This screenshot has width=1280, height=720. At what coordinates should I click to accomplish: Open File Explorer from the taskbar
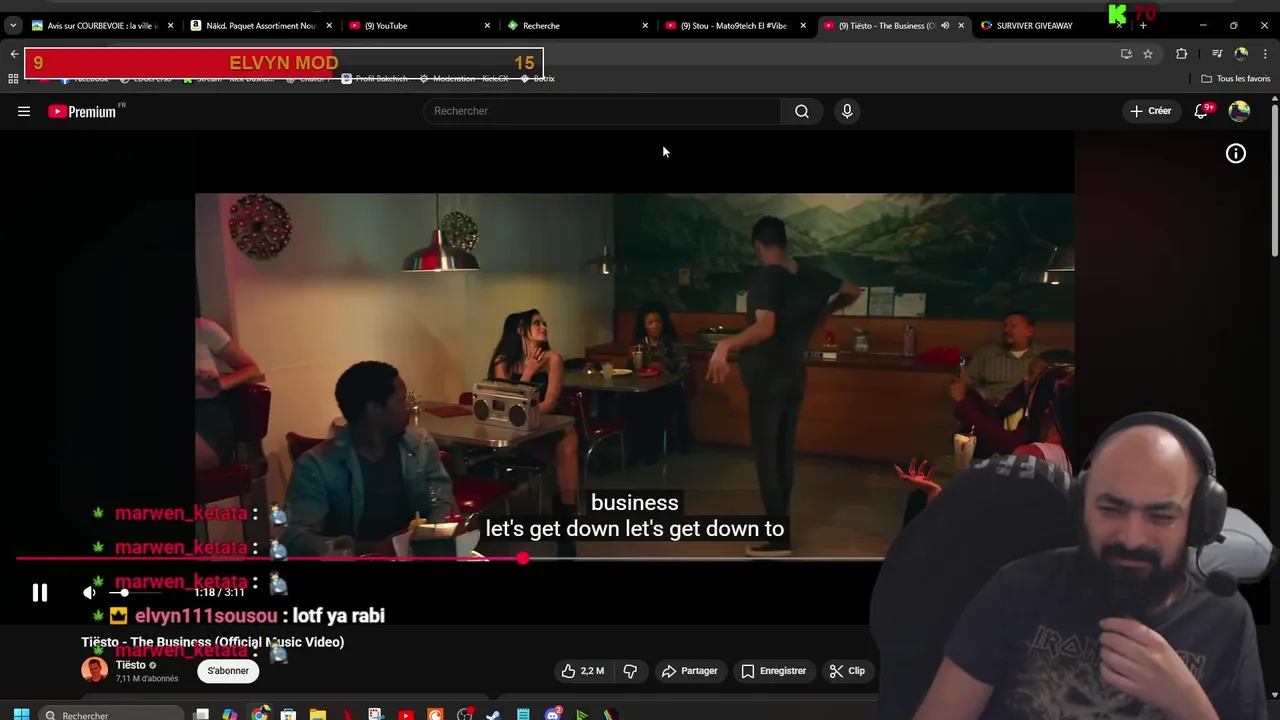coord(318,714)
